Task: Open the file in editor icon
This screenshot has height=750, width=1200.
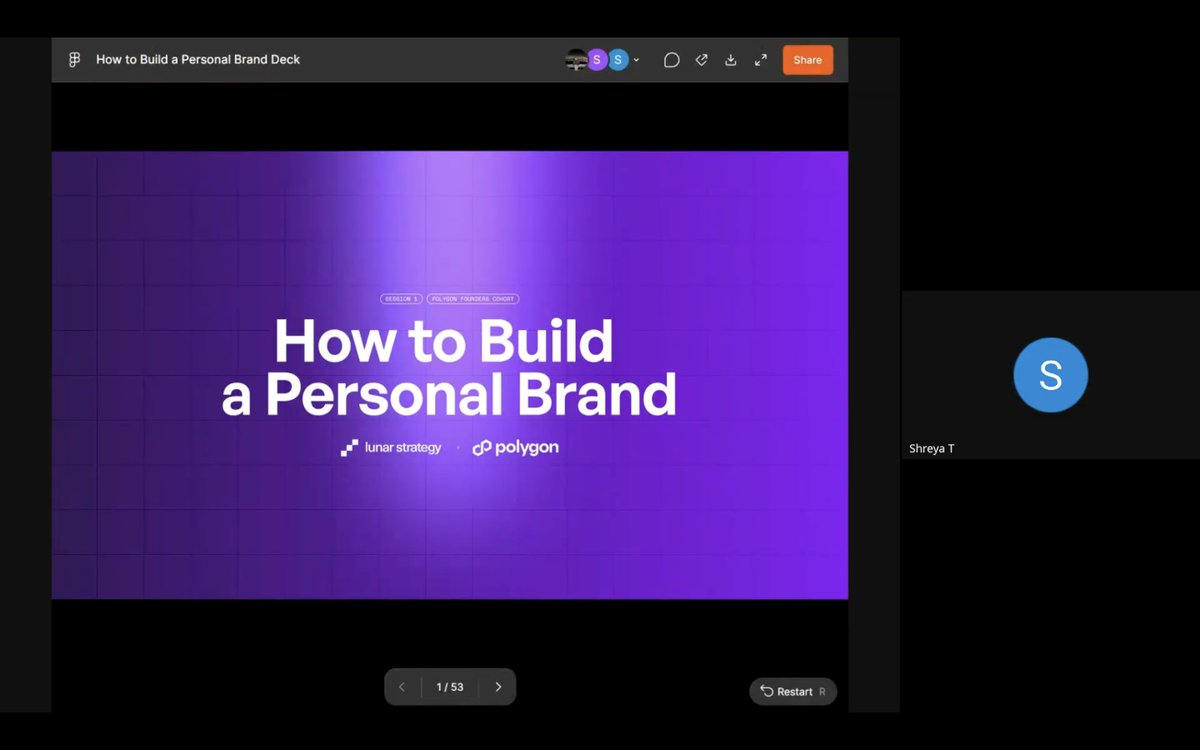Action: [701, 60]
